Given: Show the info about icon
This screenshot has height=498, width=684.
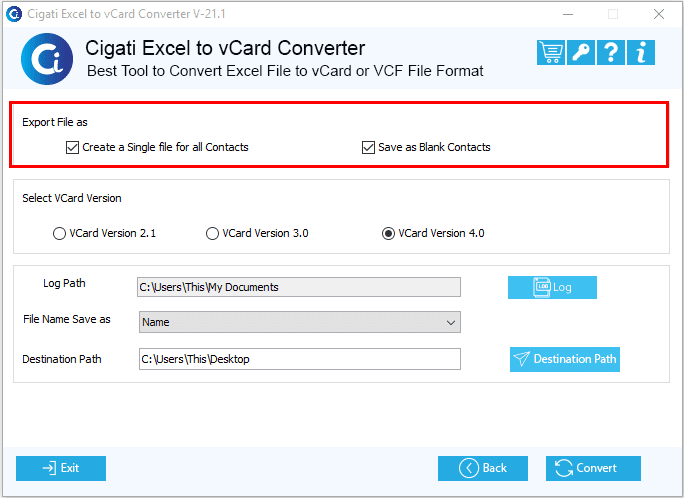Looking at the screenshot, I should pyautogui.click(x=641, y=52).
